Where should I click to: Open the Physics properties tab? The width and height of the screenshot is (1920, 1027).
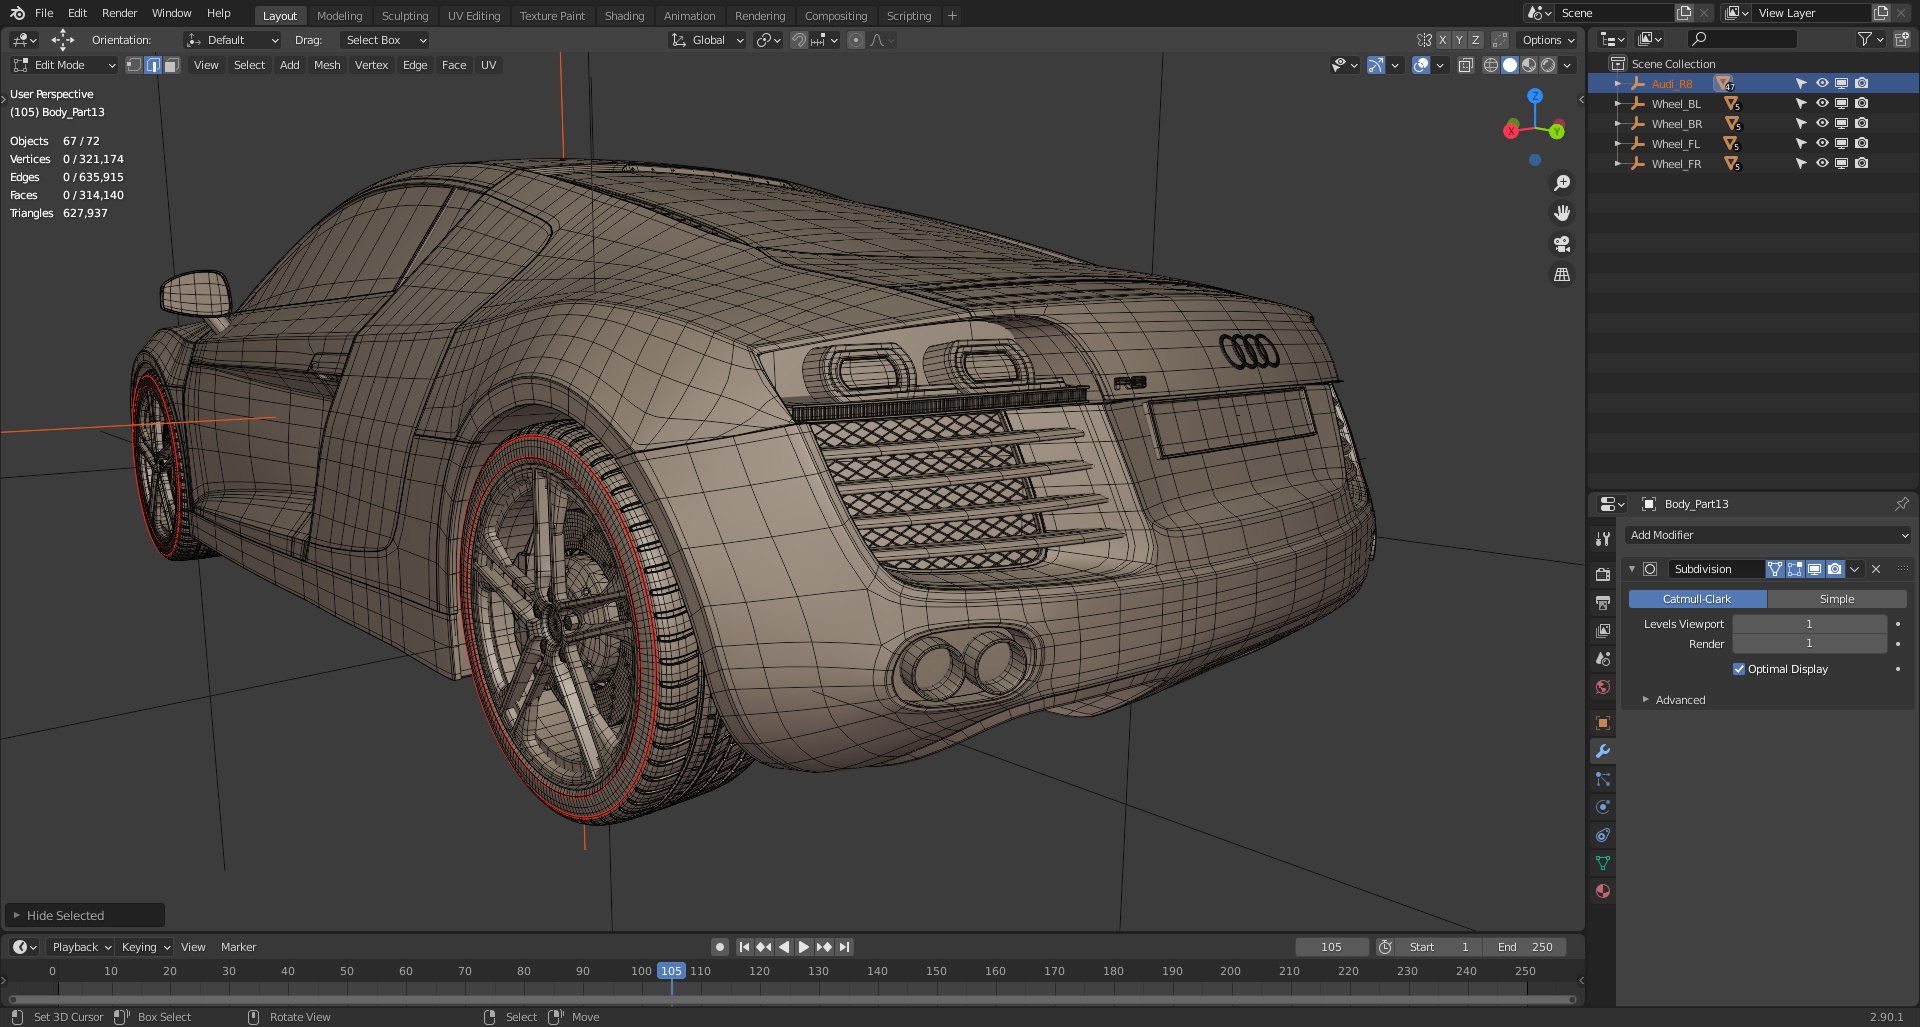click(x=1603, y=807)
